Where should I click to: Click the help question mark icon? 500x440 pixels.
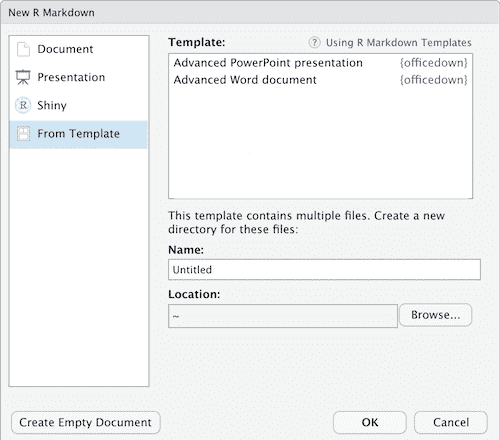[314, 42]
